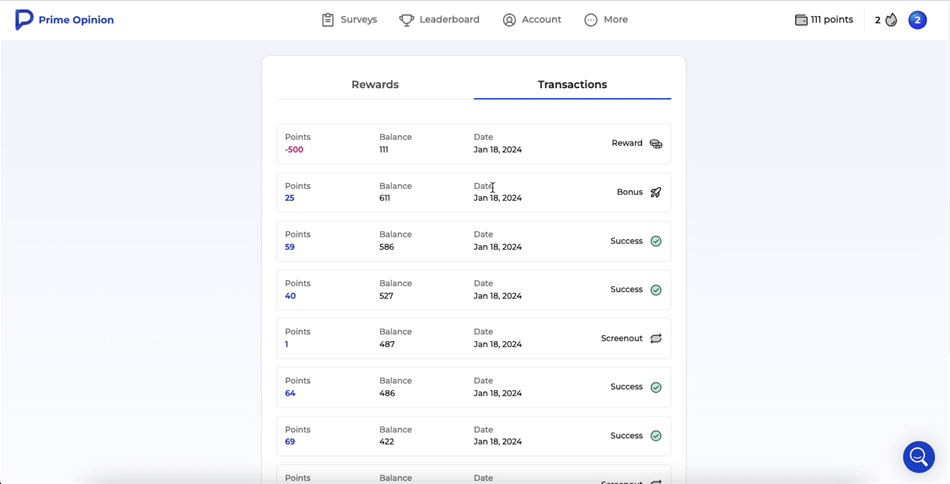Click the balance value 486
The height and width of the screenshot is (484, 950).
tap(387, 393)
